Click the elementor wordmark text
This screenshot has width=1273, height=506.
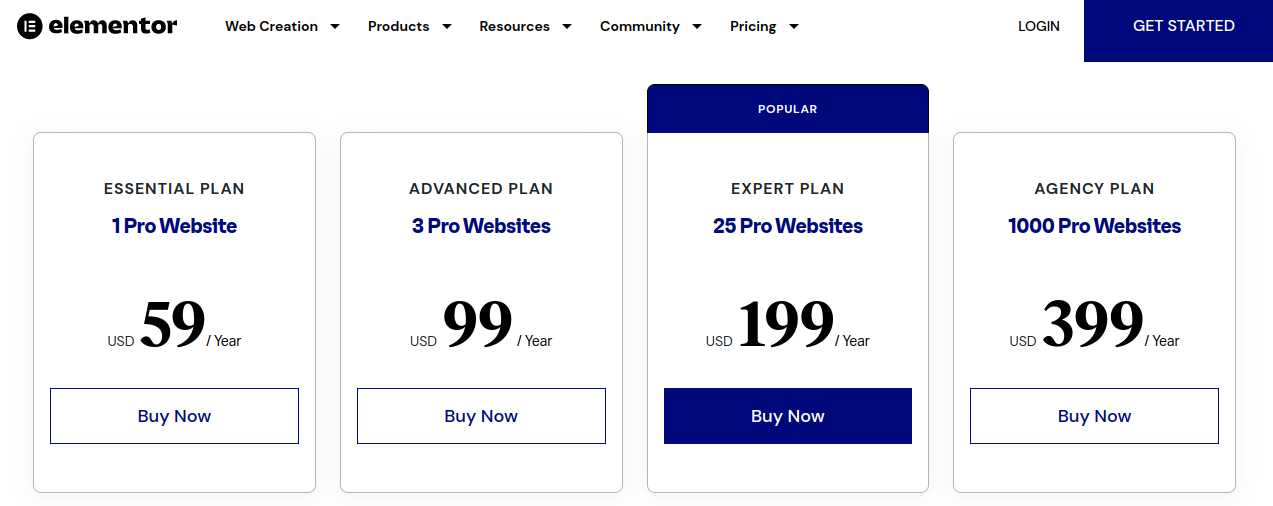(113, 26)
